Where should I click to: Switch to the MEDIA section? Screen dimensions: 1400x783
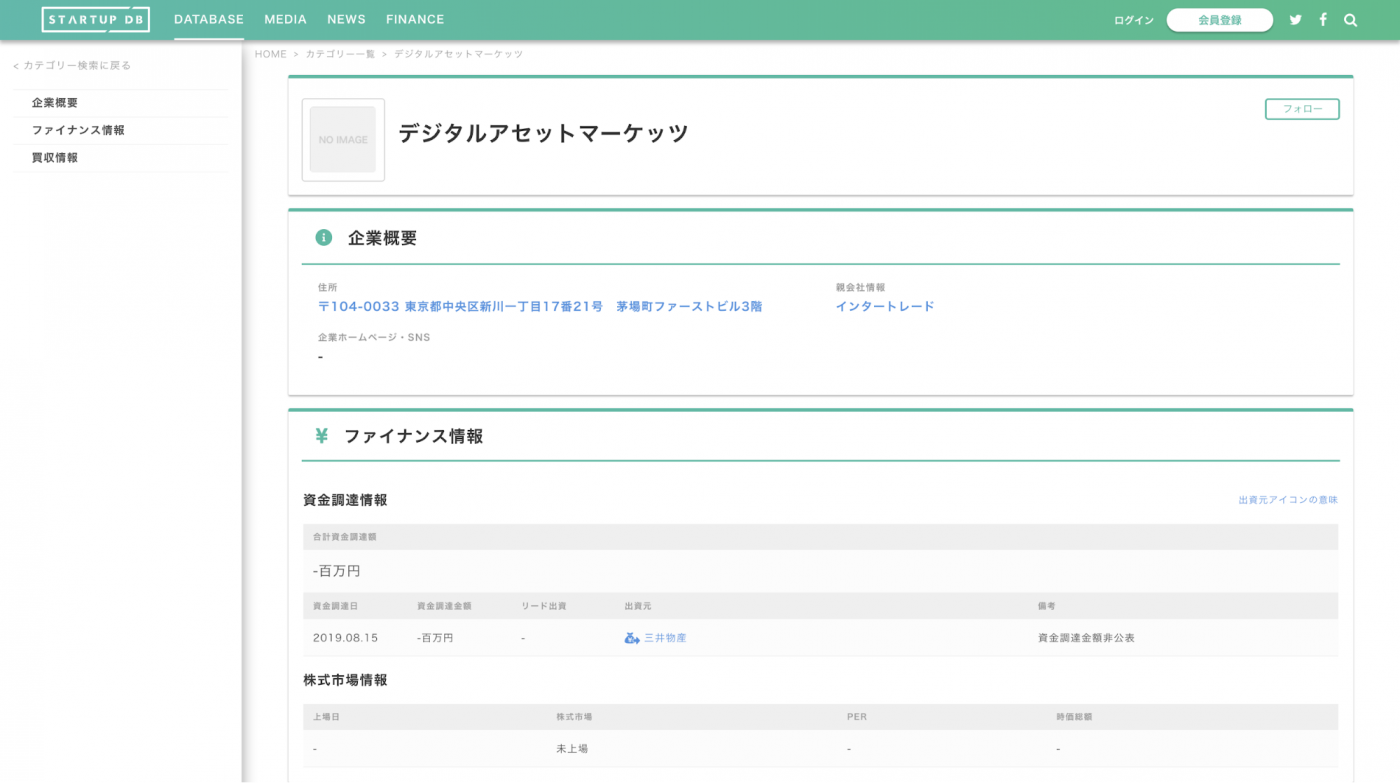pos(285,19)
